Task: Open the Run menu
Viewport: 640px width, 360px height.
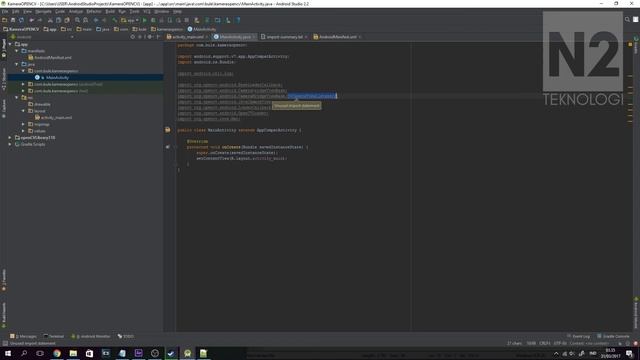Action: [122, 11]
